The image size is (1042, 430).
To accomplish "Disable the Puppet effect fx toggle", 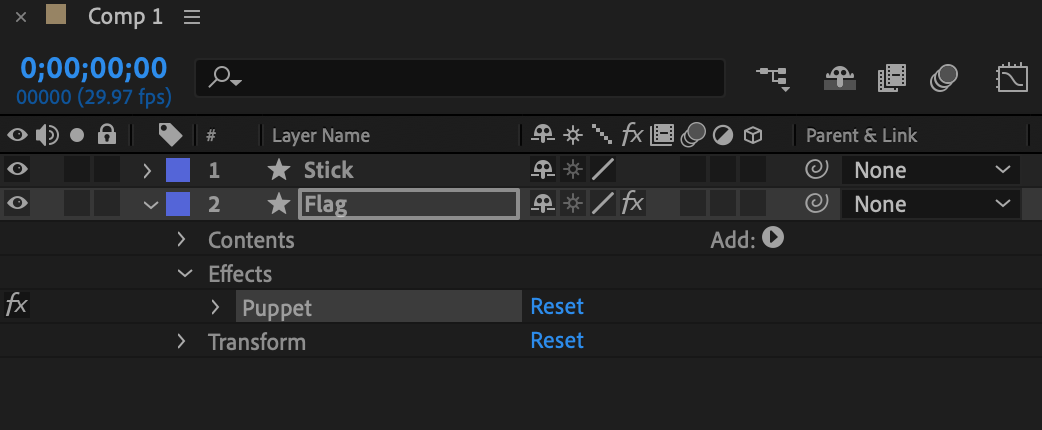I will click(16, 306).
